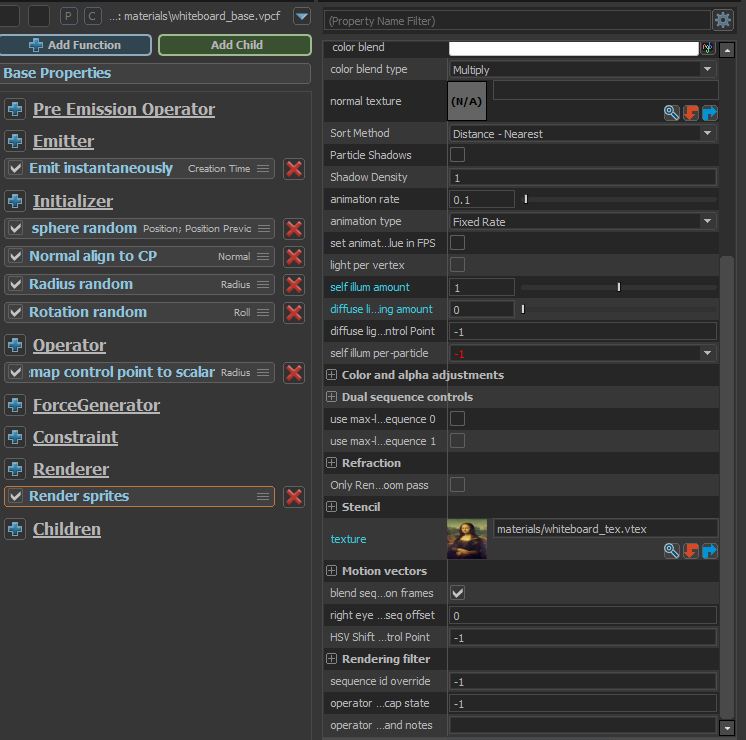Remove the Render sprites renderer

pyautogui.click(x=294, y=497)
